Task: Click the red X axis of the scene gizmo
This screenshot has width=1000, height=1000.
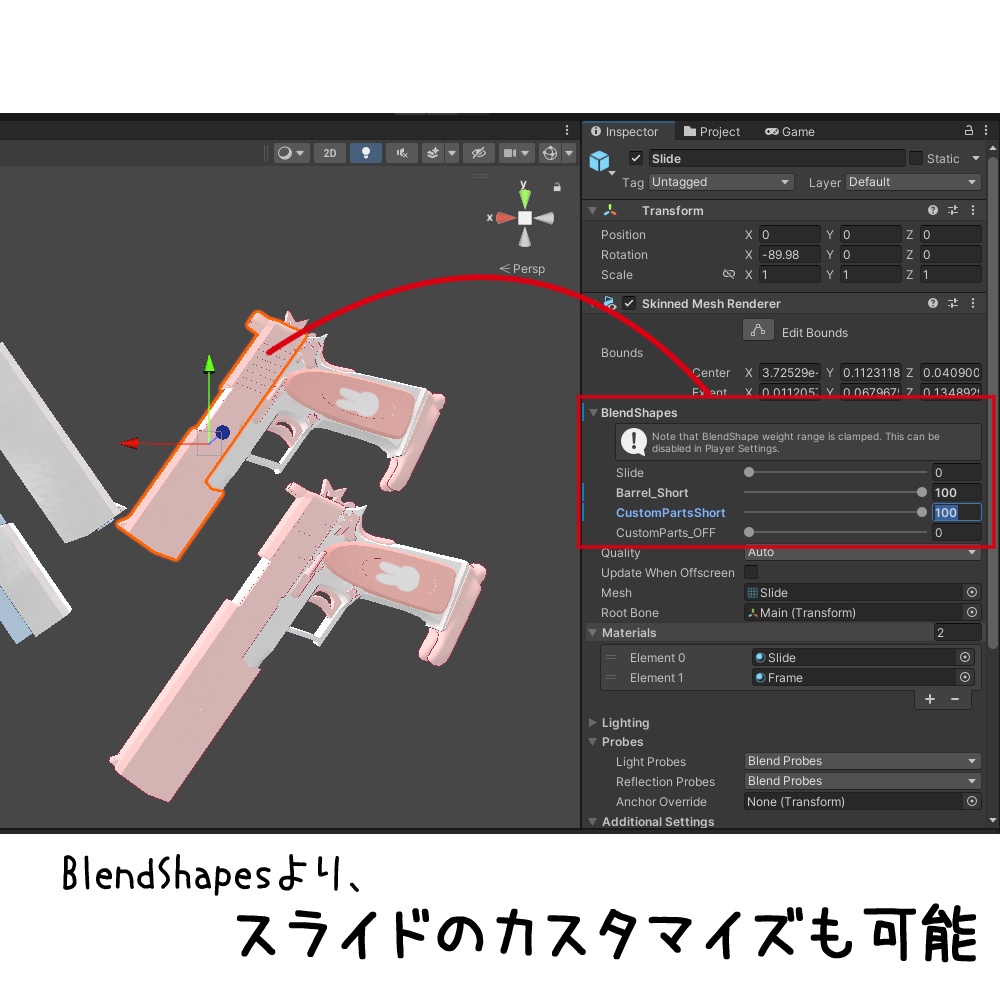Action: click(x=504, y=218)
